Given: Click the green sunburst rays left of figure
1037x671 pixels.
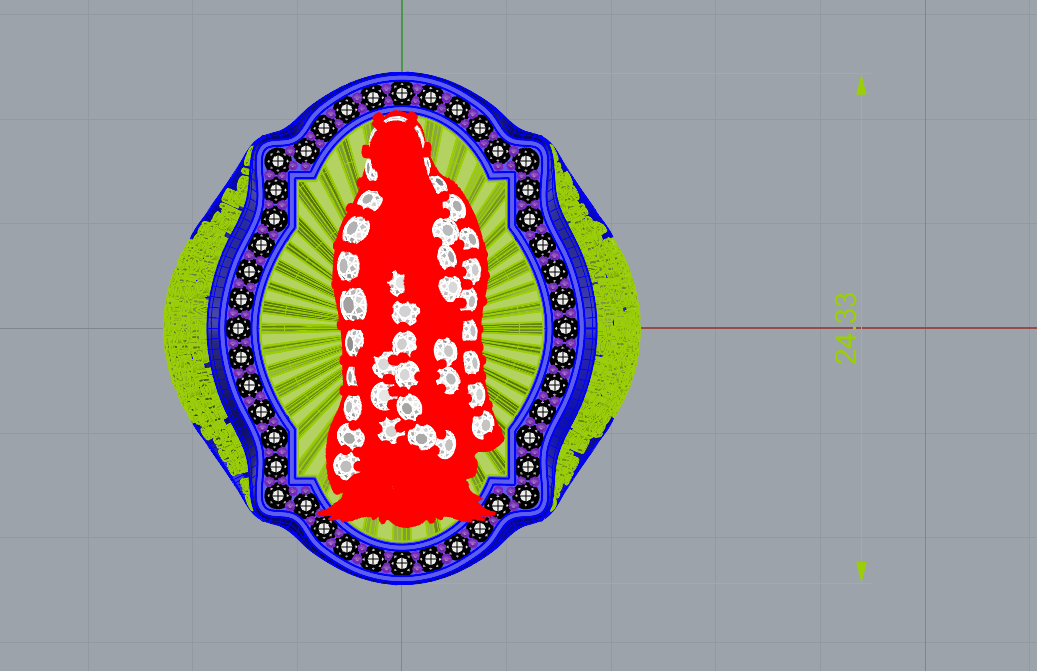Looking at the screenshot, I should click(295, 328).
